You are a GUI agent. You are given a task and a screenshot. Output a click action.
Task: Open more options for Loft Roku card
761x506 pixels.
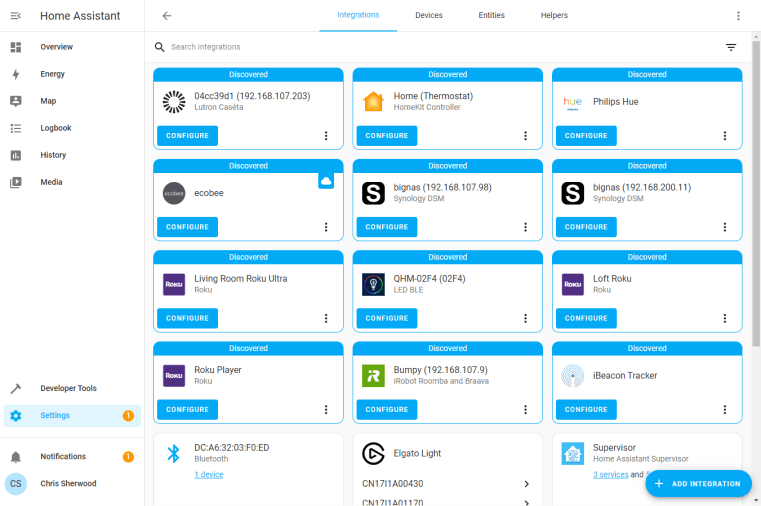point(725,318)
